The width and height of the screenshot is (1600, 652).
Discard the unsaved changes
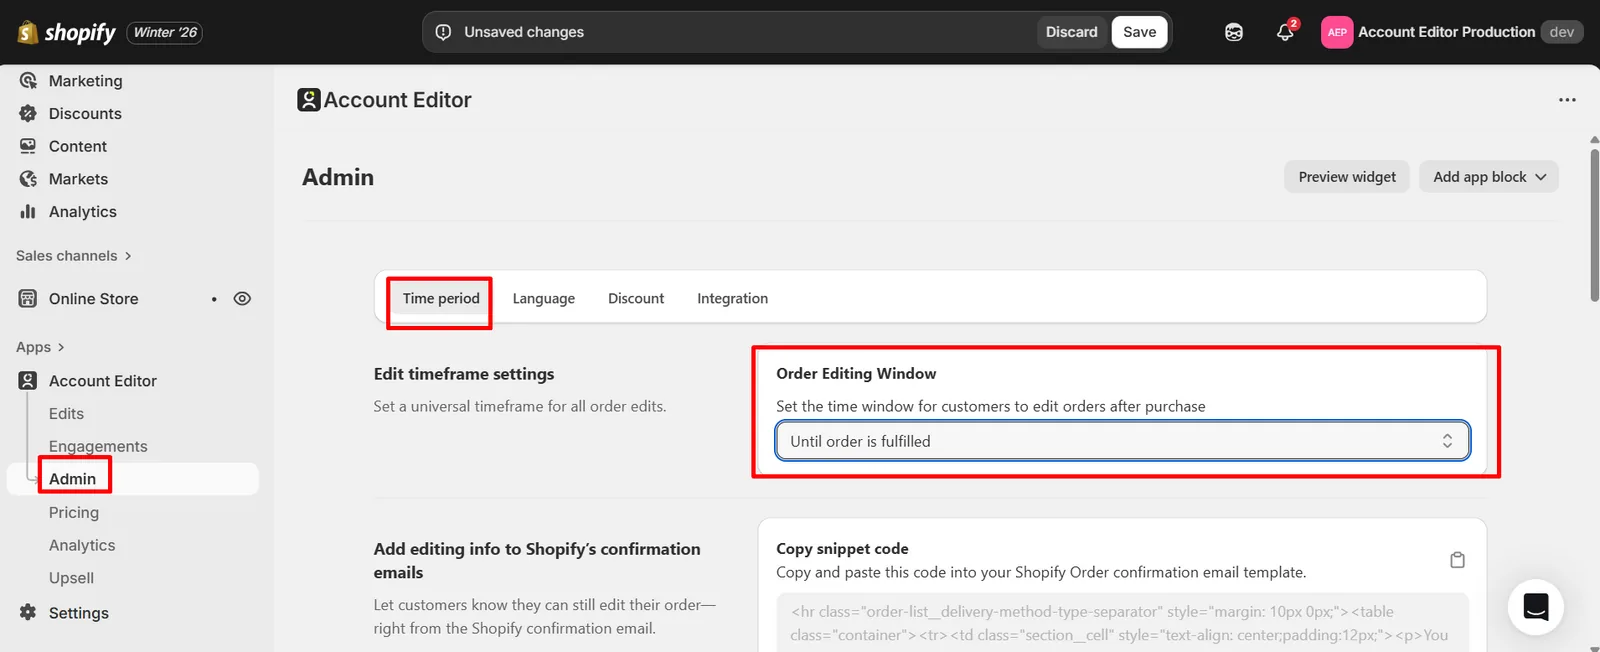click(x=1071, y=32)
